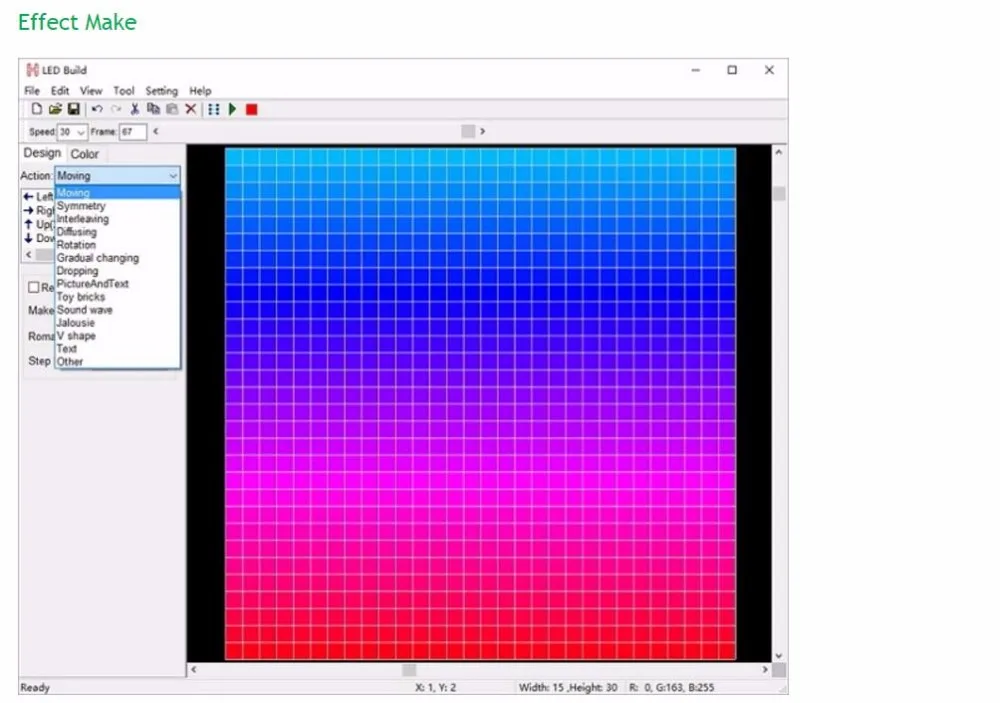The image size is (1000, 703).
Task: Open the Setting menu
Action: [x=161, y=91]
